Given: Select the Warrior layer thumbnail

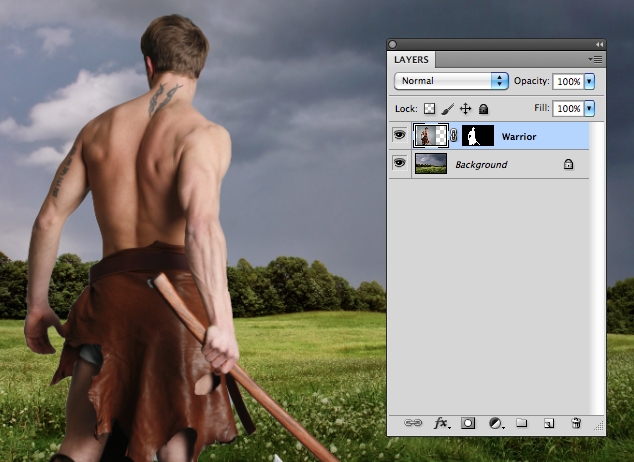Looking at the screenshot, I should [x=431, y=136].
